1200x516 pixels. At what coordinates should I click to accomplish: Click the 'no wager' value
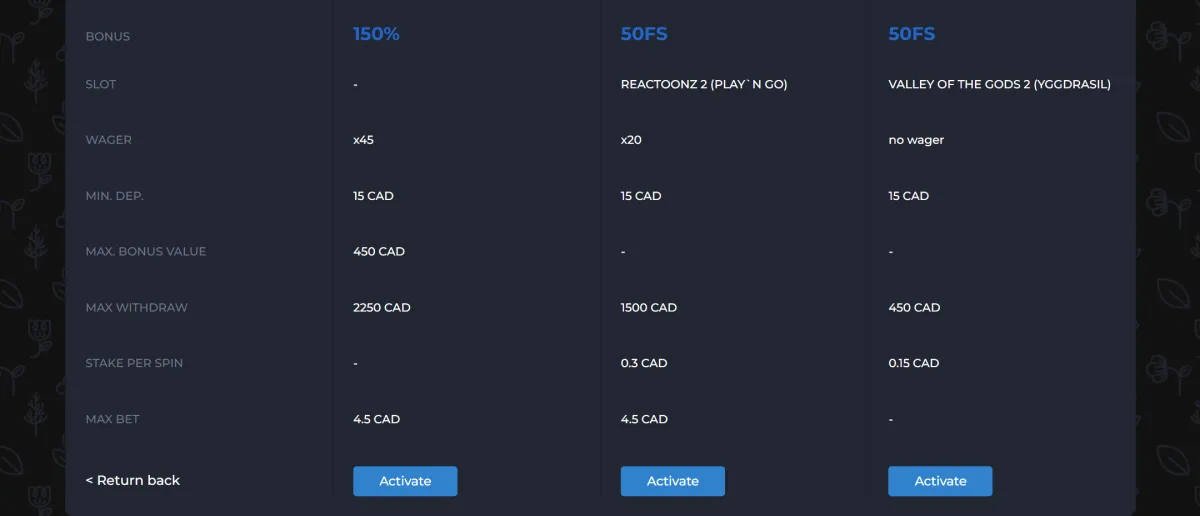[916, 140]
